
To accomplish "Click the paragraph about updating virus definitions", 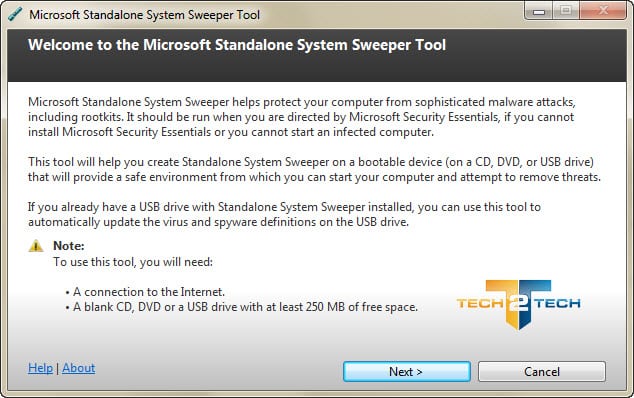I will pyautogui.click(x=284, y=214).
